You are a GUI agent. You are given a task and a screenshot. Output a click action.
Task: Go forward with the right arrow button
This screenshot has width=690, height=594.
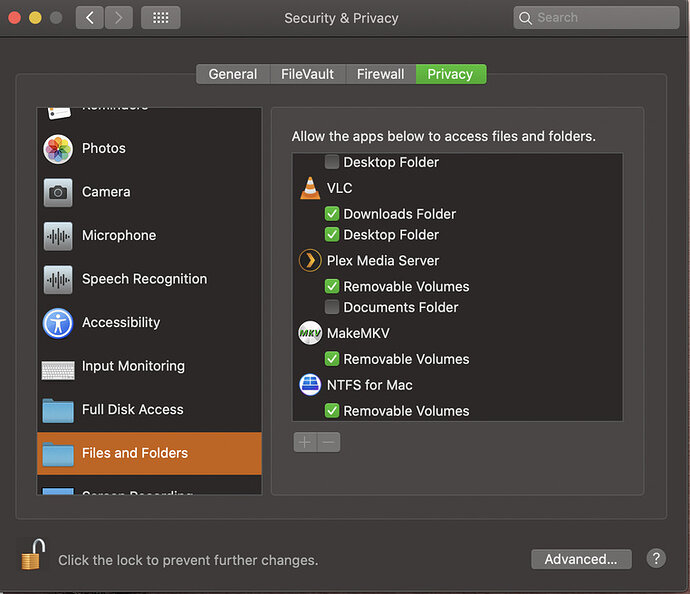118,18
